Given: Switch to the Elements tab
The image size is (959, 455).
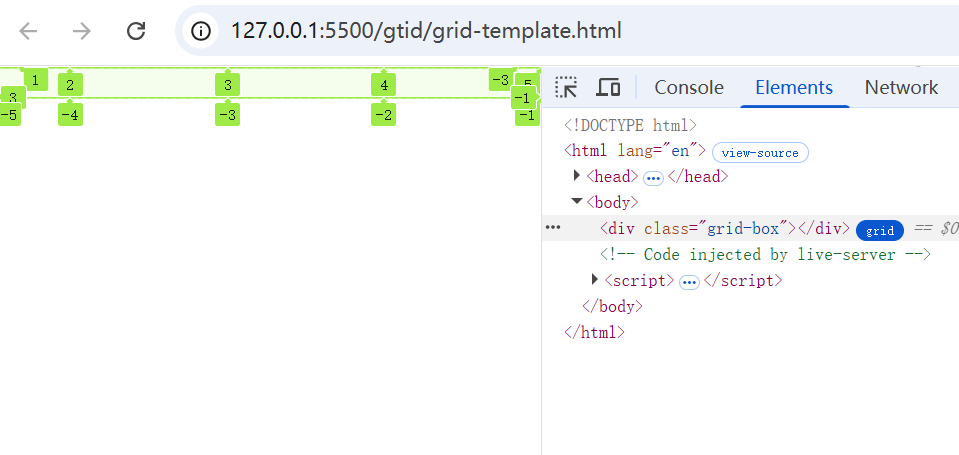Looking at the screenshot, I should pyautogui.click(x=794, y=87).
